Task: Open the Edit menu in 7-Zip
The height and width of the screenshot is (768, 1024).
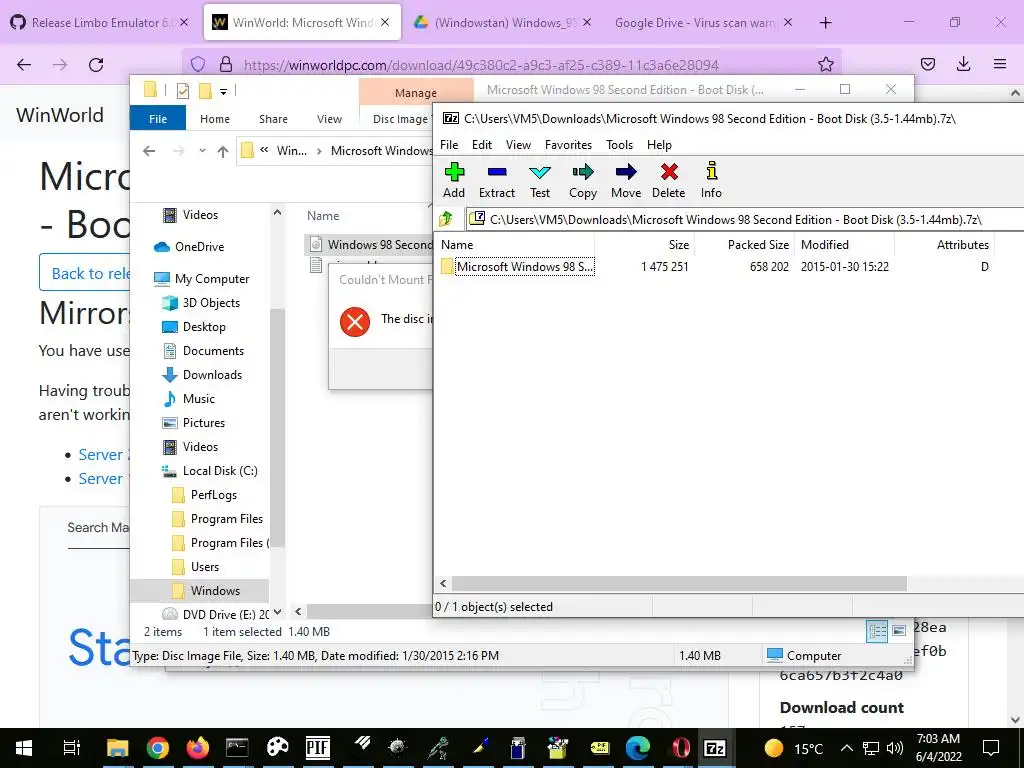Action: pos(482,145)
